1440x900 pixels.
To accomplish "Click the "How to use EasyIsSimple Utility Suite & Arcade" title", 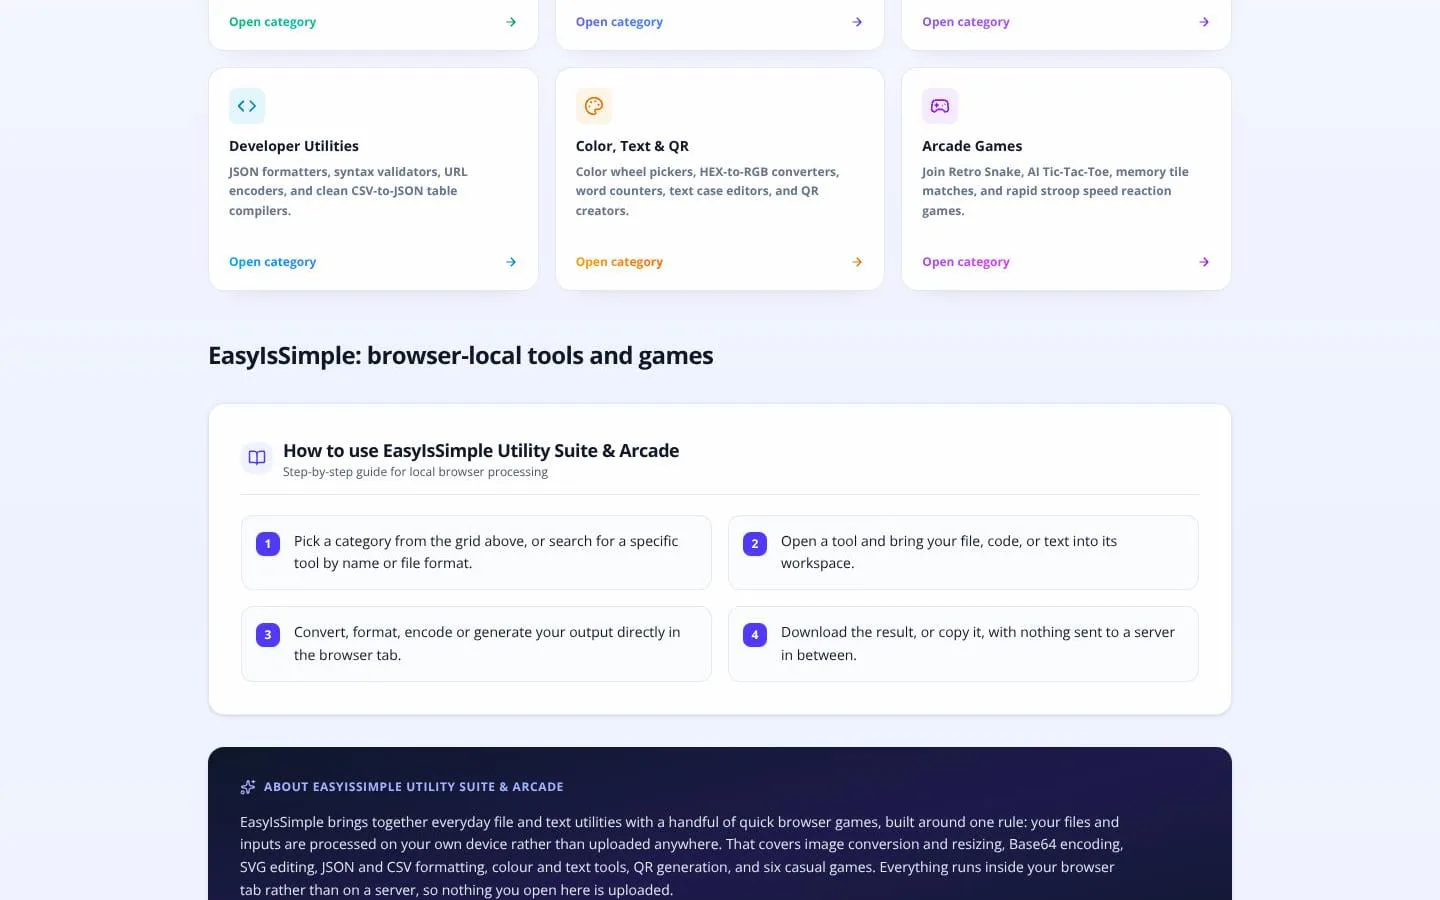I will (x=481, y=451).
